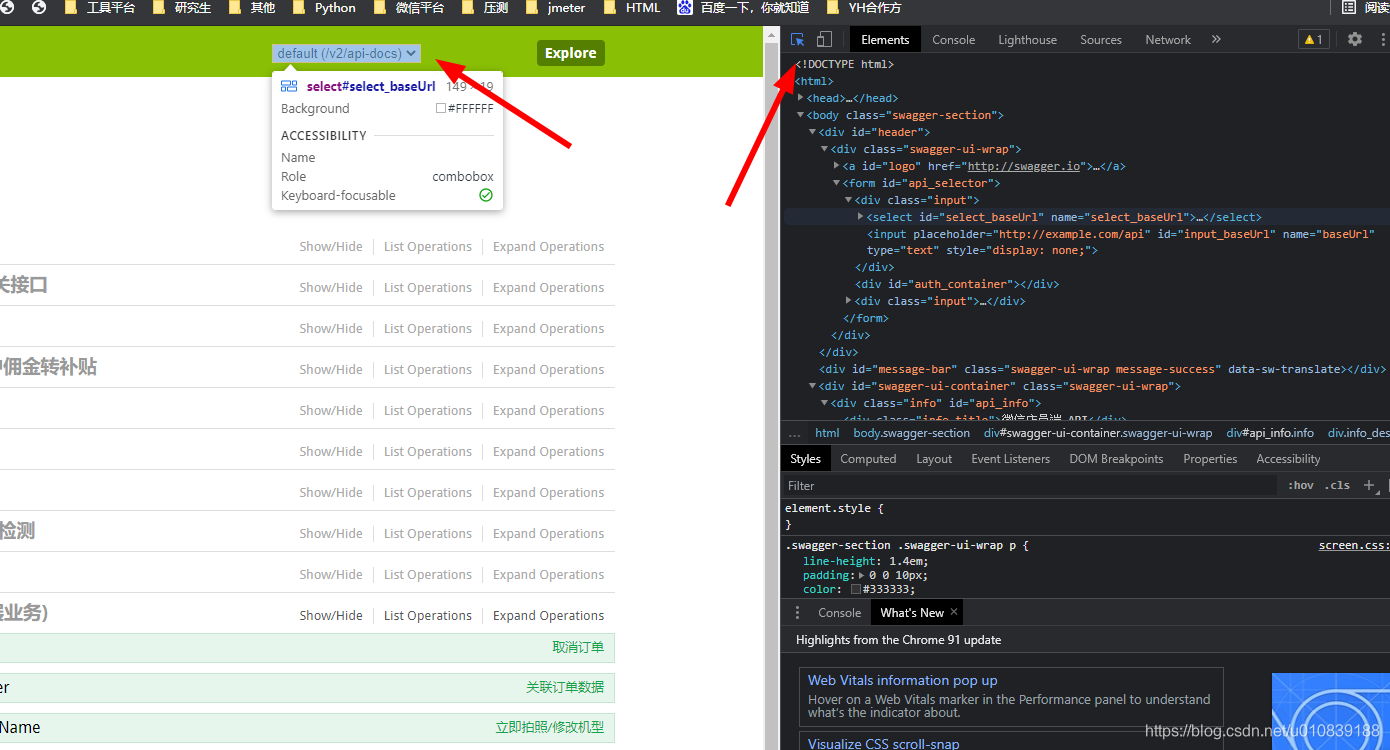Open Visualize CSS scroll-snap link

(x=883, y=743)
